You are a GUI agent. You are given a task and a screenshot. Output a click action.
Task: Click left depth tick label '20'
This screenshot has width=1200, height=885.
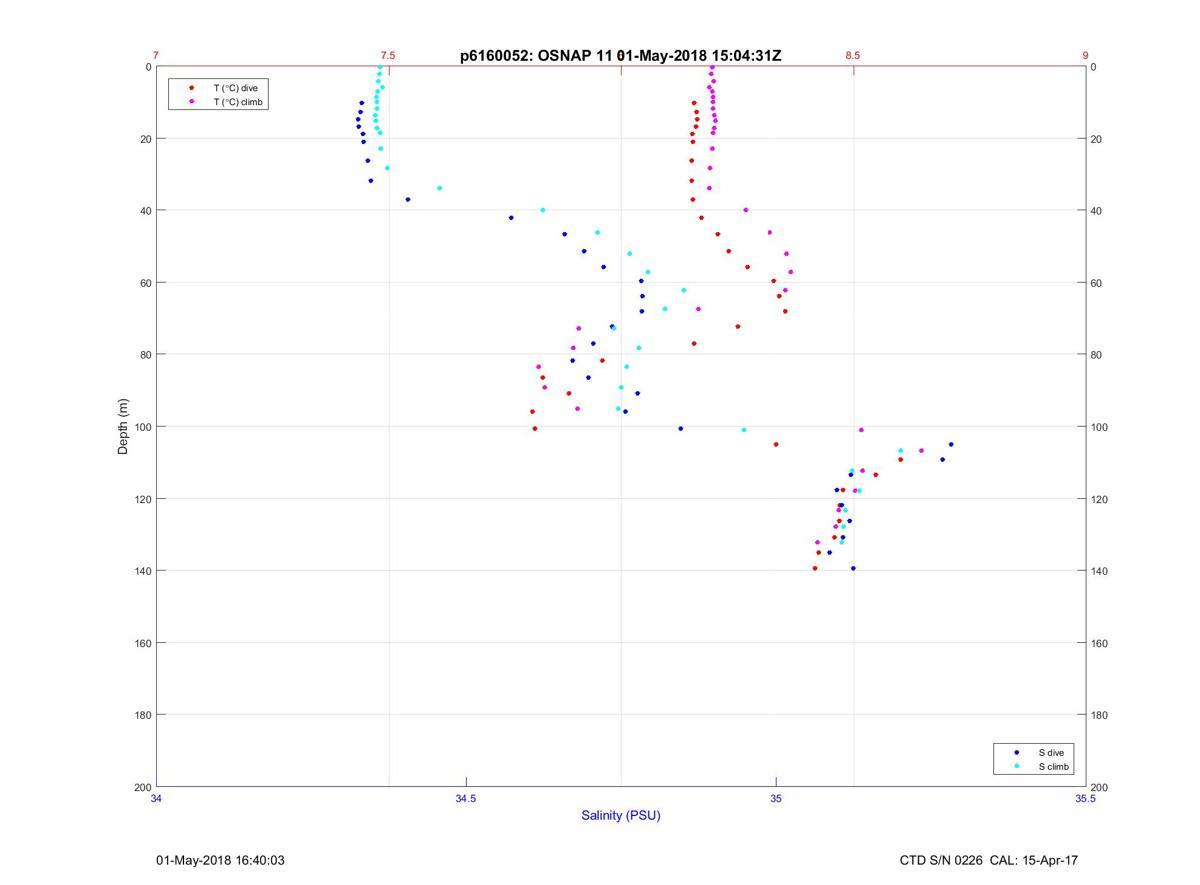tap(145, 139)
